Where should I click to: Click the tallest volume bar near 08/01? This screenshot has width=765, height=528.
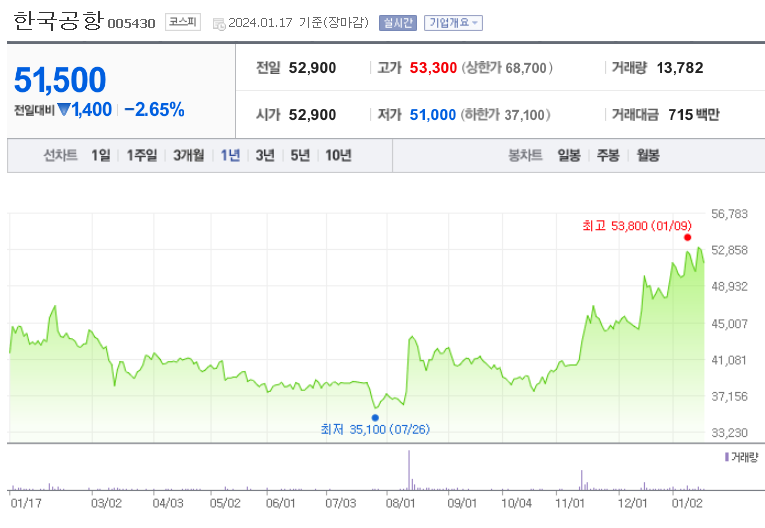(x=409, y=470)
